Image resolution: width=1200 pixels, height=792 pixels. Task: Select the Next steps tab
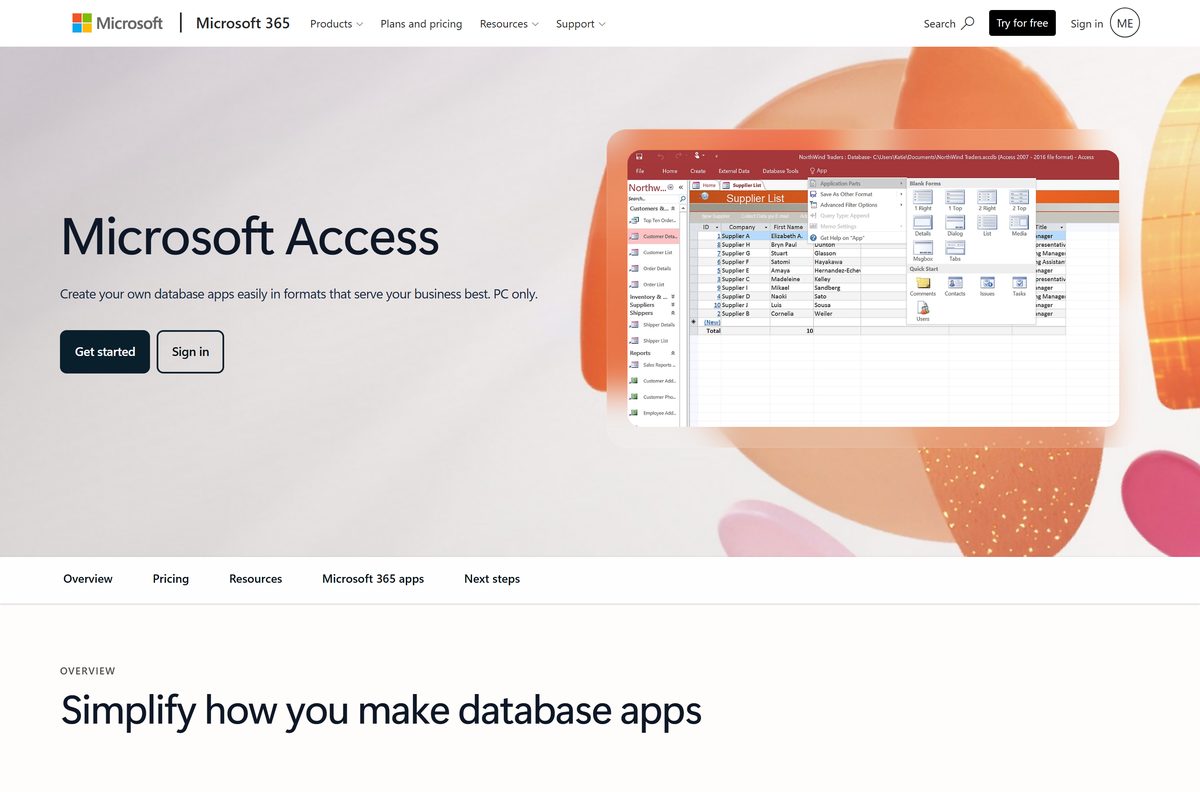tap(492, 579)
